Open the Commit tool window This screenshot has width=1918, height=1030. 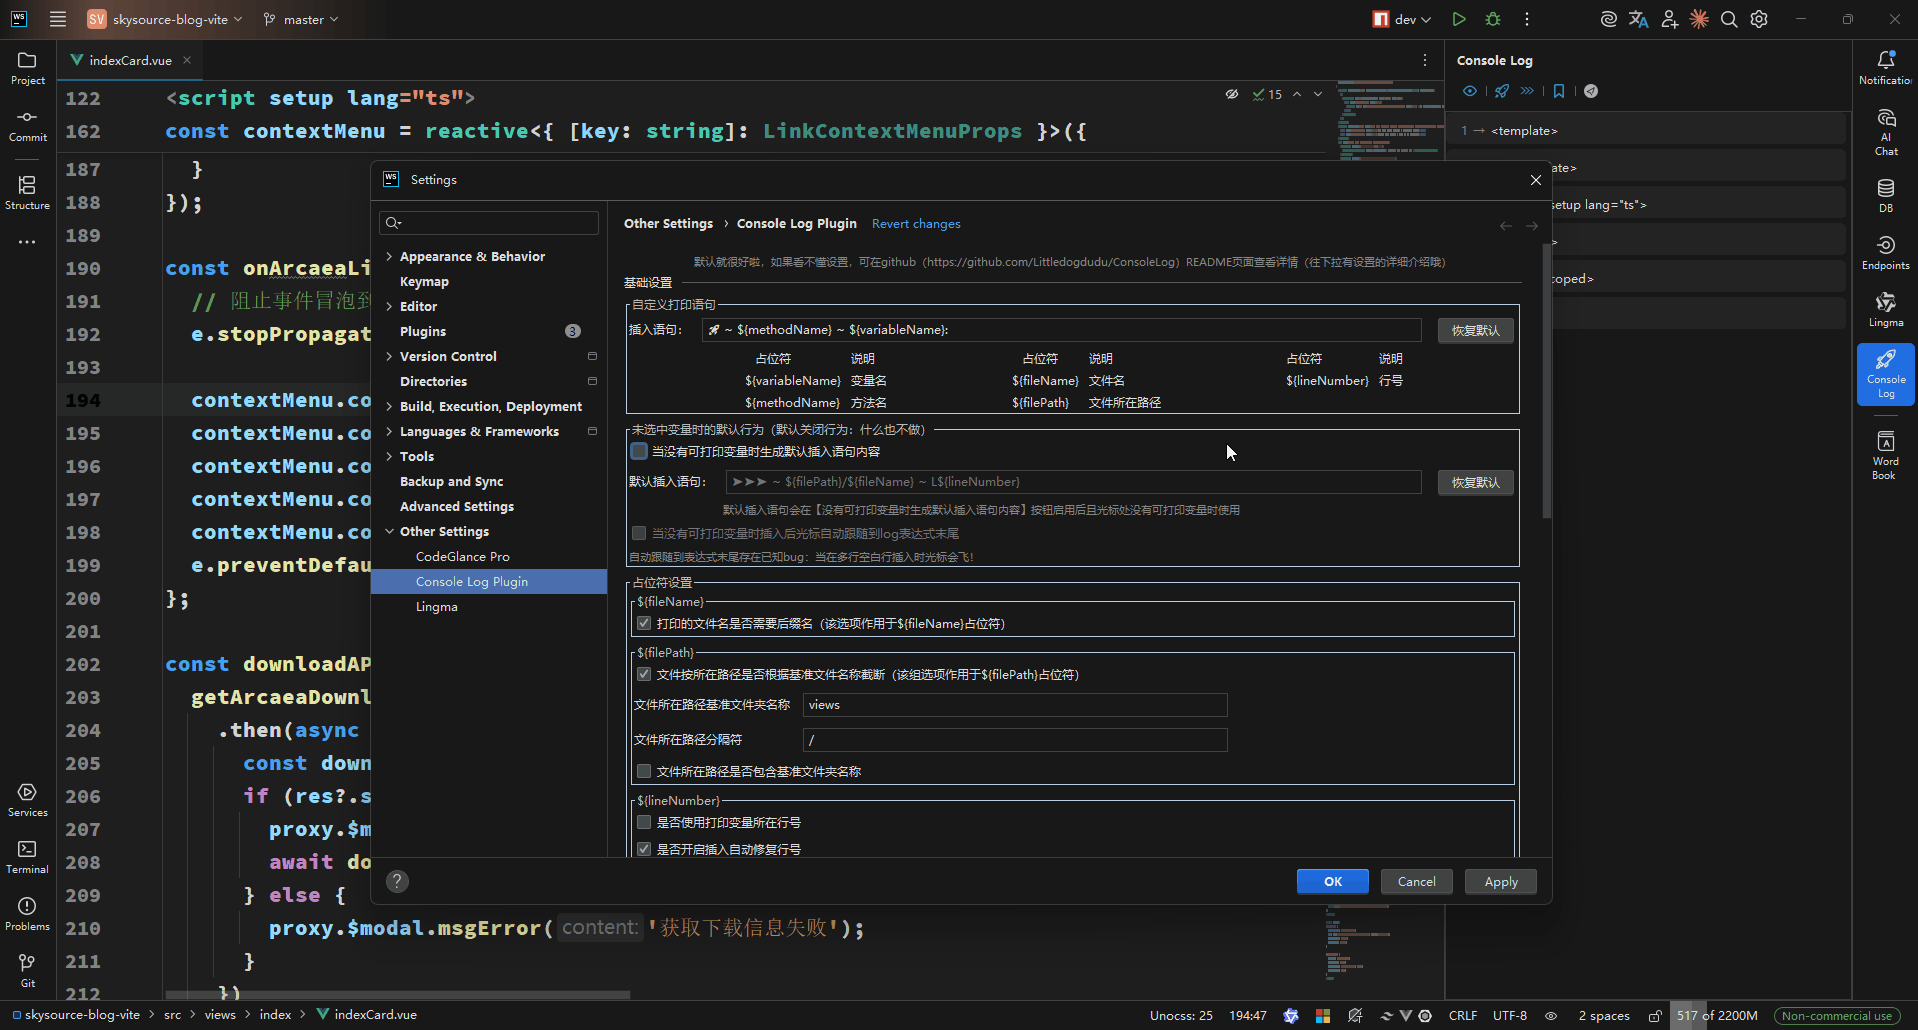pyautogui.click(x=27, y=125)
